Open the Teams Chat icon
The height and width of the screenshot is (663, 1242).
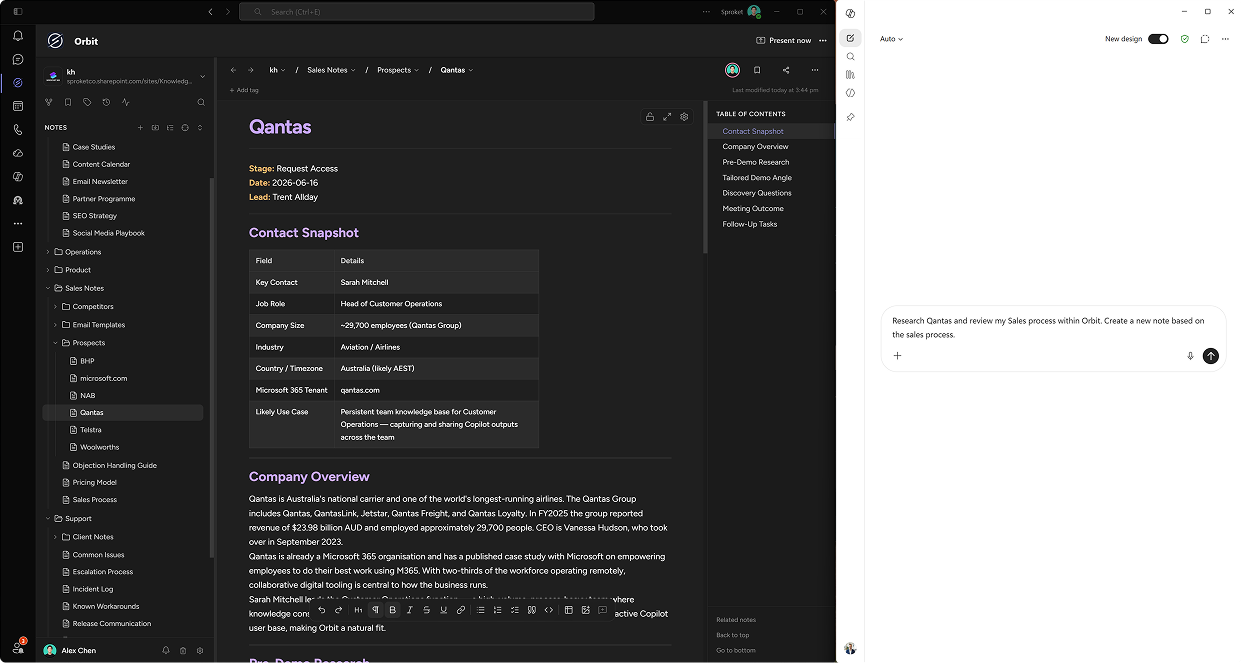click(18, 59)
